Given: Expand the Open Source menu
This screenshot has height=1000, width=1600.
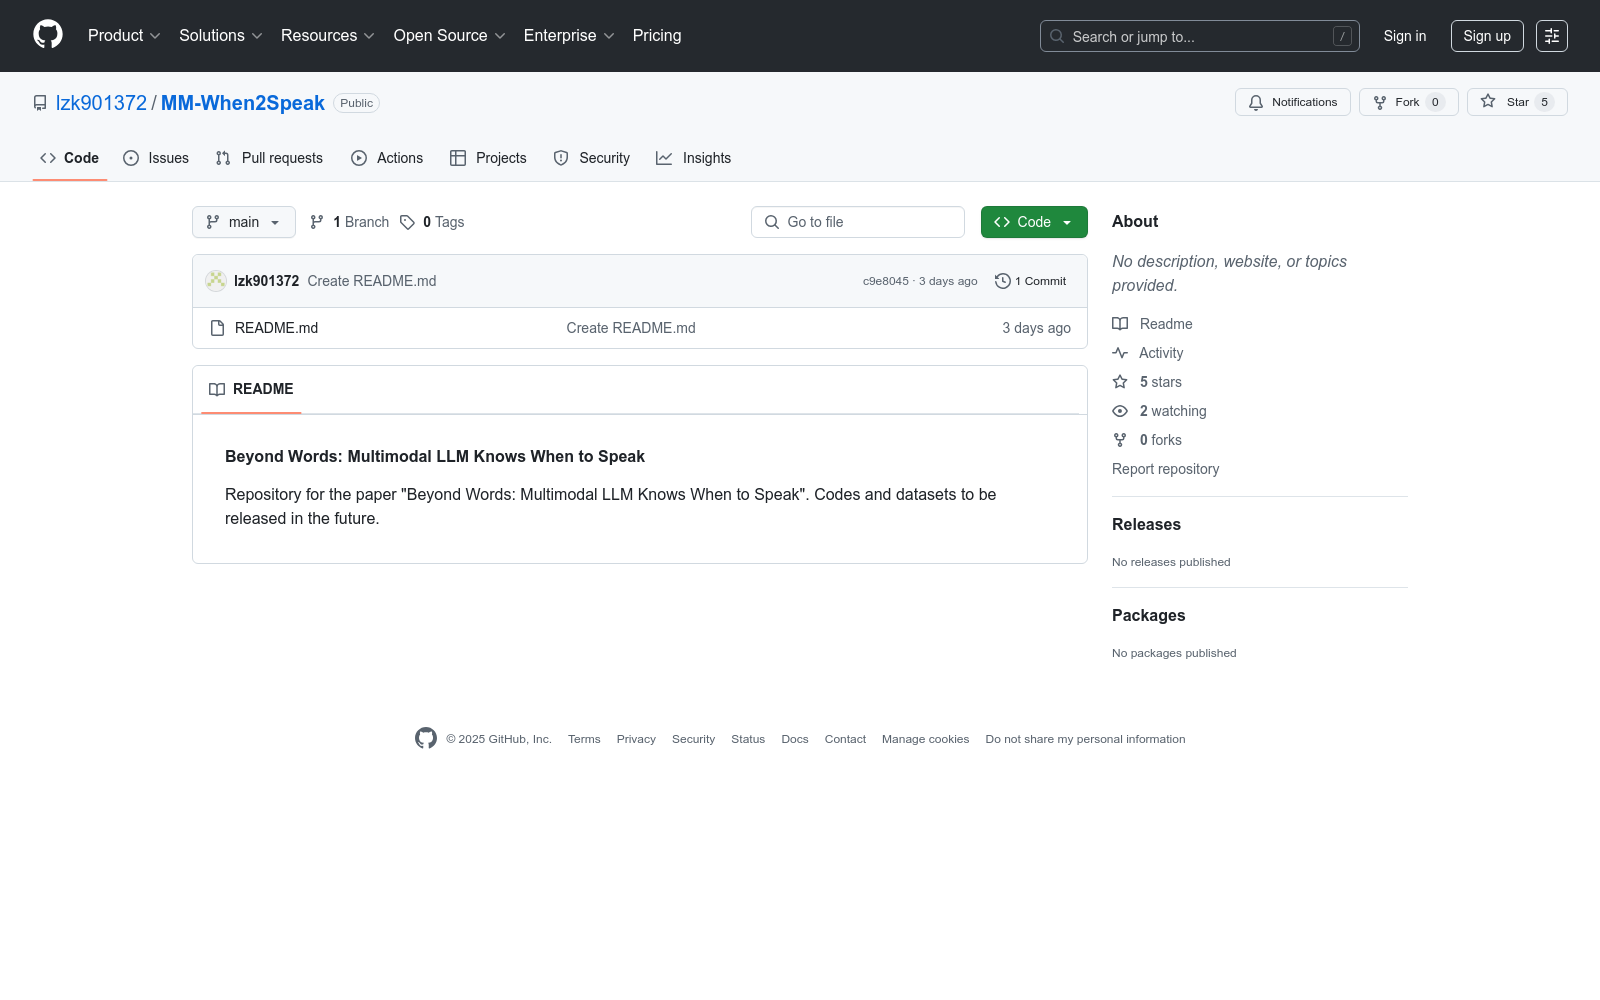Looking at the screenshot, I should [449, 35].
